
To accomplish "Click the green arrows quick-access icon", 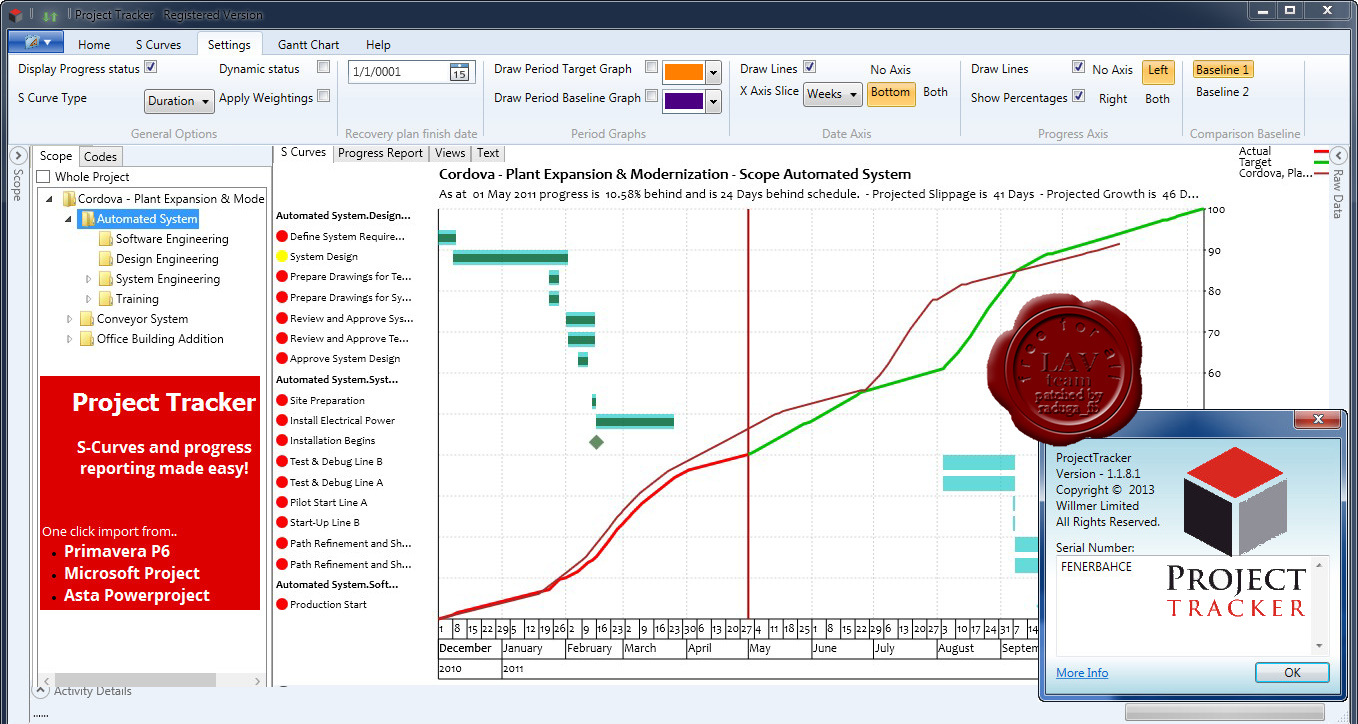I will 48,15.
